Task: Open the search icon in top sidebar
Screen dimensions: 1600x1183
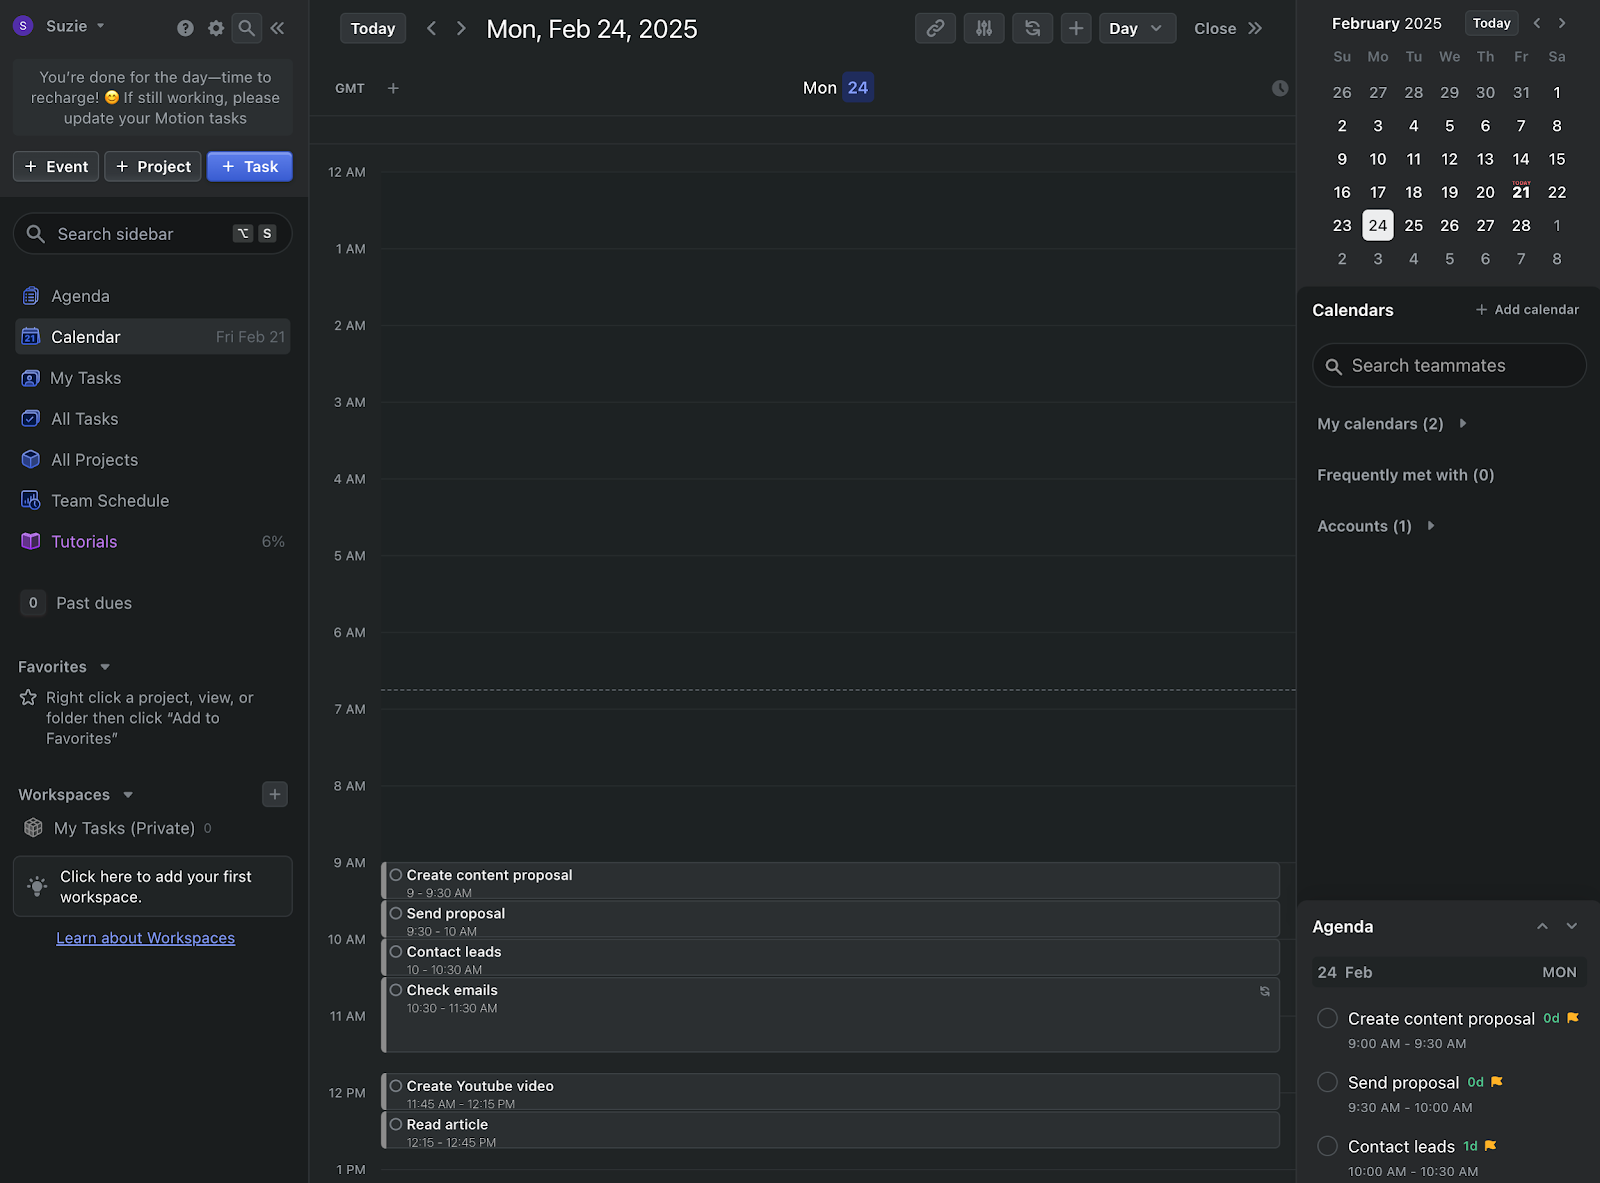Action: click(x=246, y=27)
